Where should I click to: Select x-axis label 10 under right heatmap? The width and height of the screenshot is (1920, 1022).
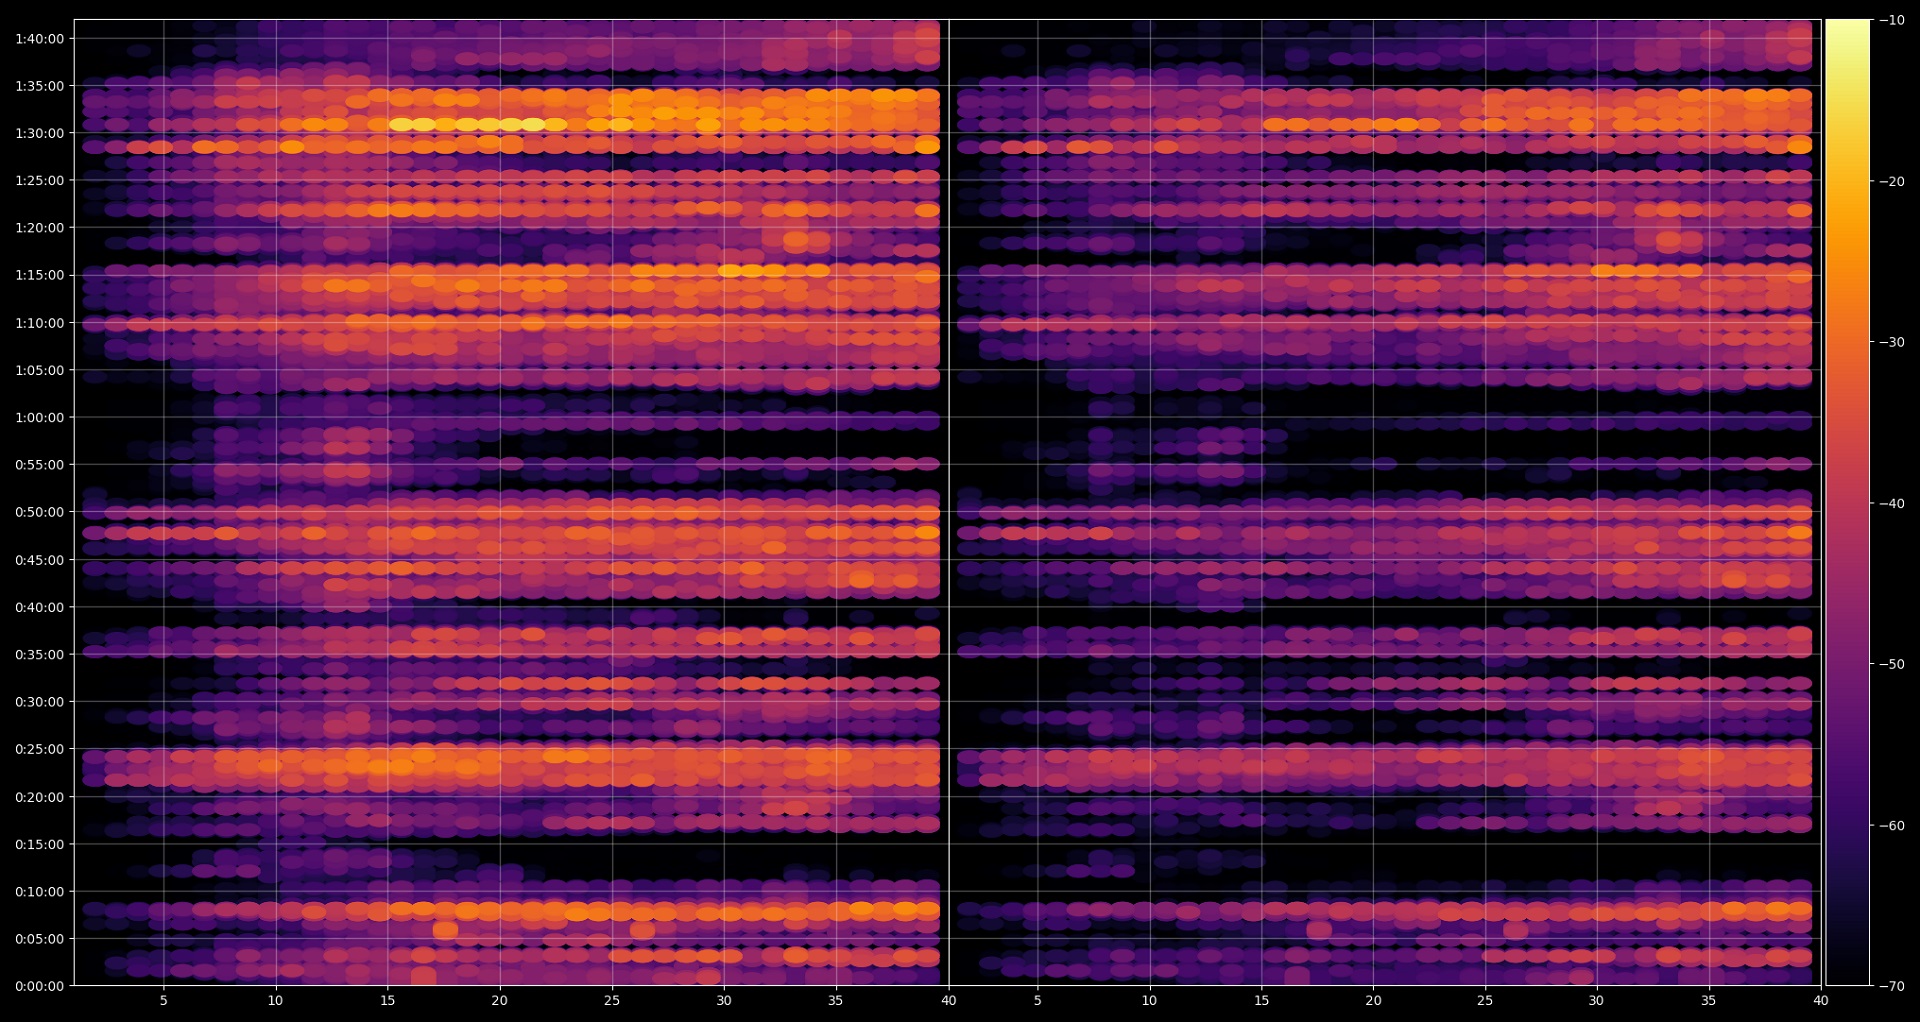pos(1150,1000)
